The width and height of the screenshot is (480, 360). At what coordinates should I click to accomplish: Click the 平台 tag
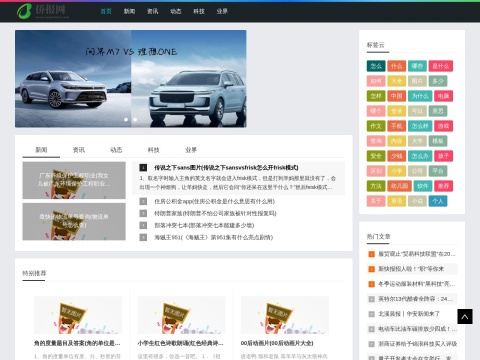(438, 171)
